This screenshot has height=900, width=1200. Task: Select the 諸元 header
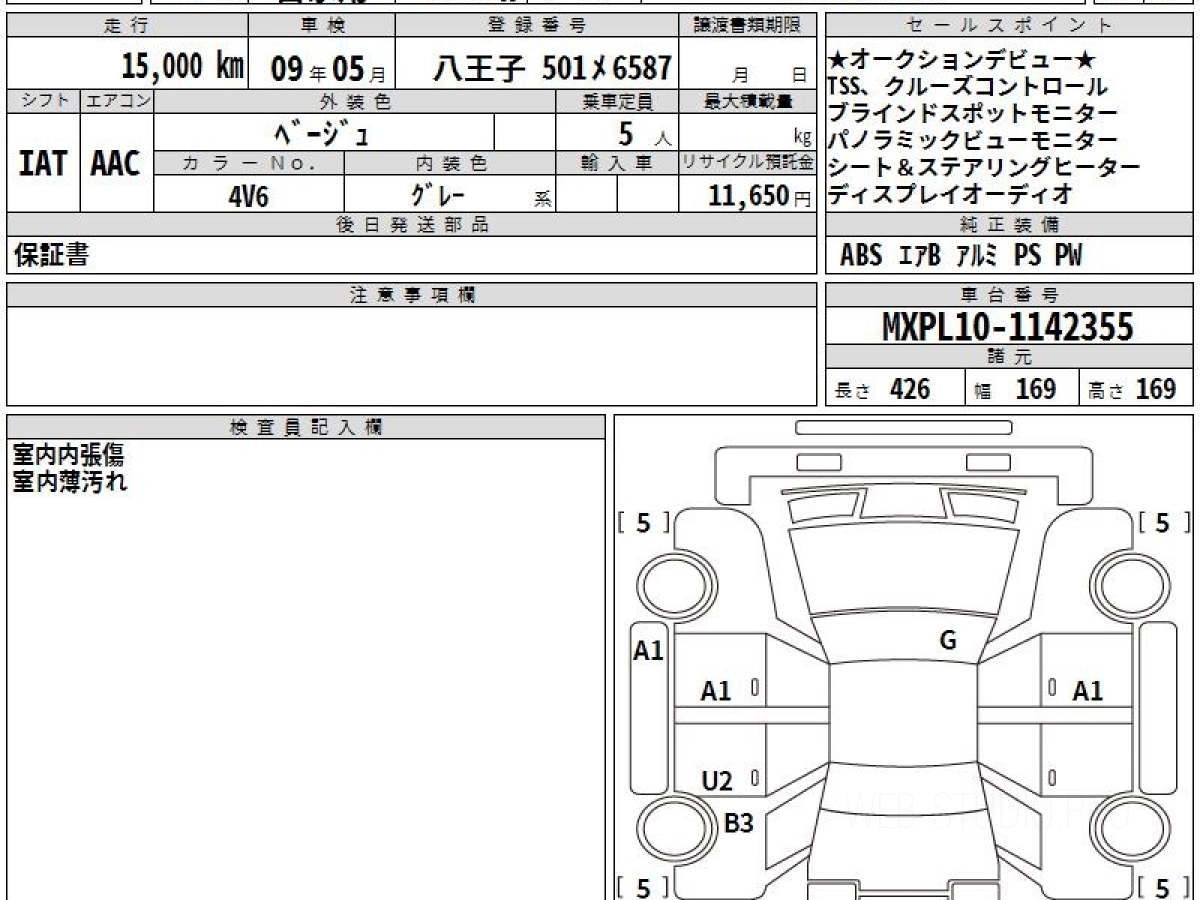coord(1010,357)
